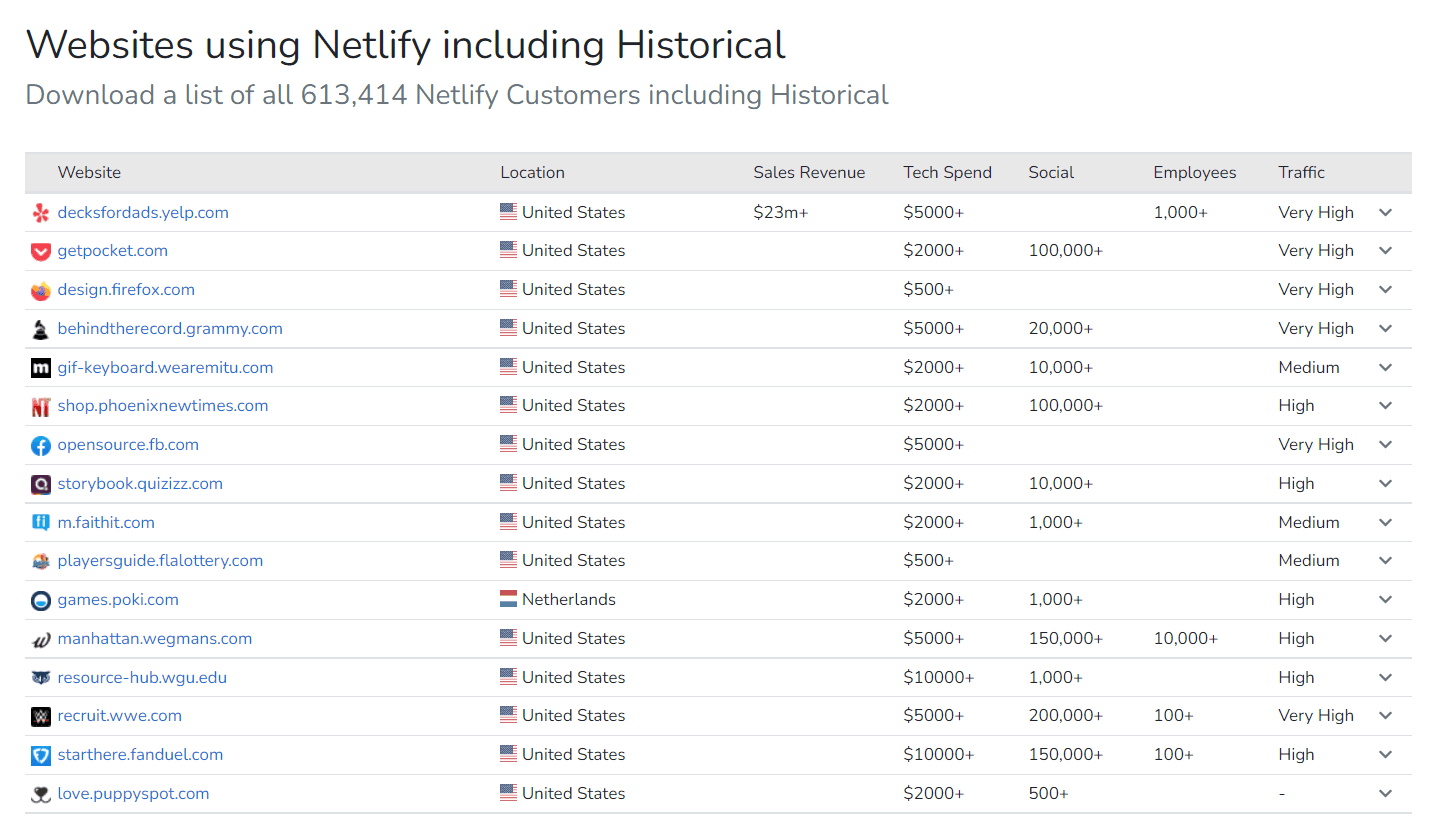Click the Very High traffic label for opensource.fb.com
The image size is (1441, 820).
click(1316, 444)
